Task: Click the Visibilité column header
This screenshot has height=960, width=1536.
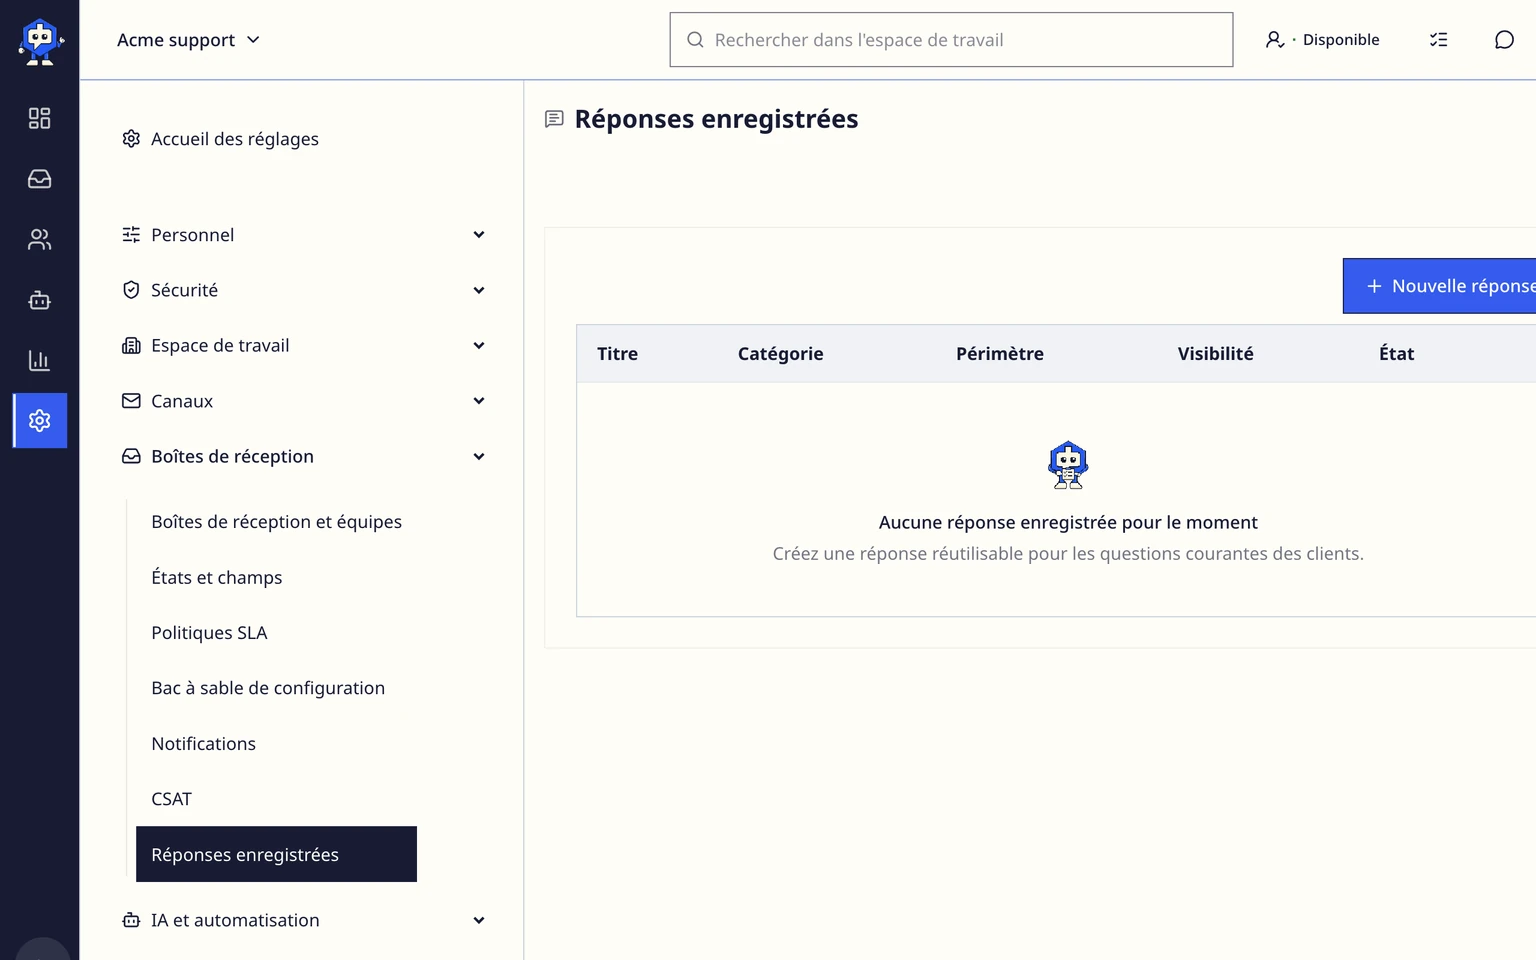Action: [1215, 354]
